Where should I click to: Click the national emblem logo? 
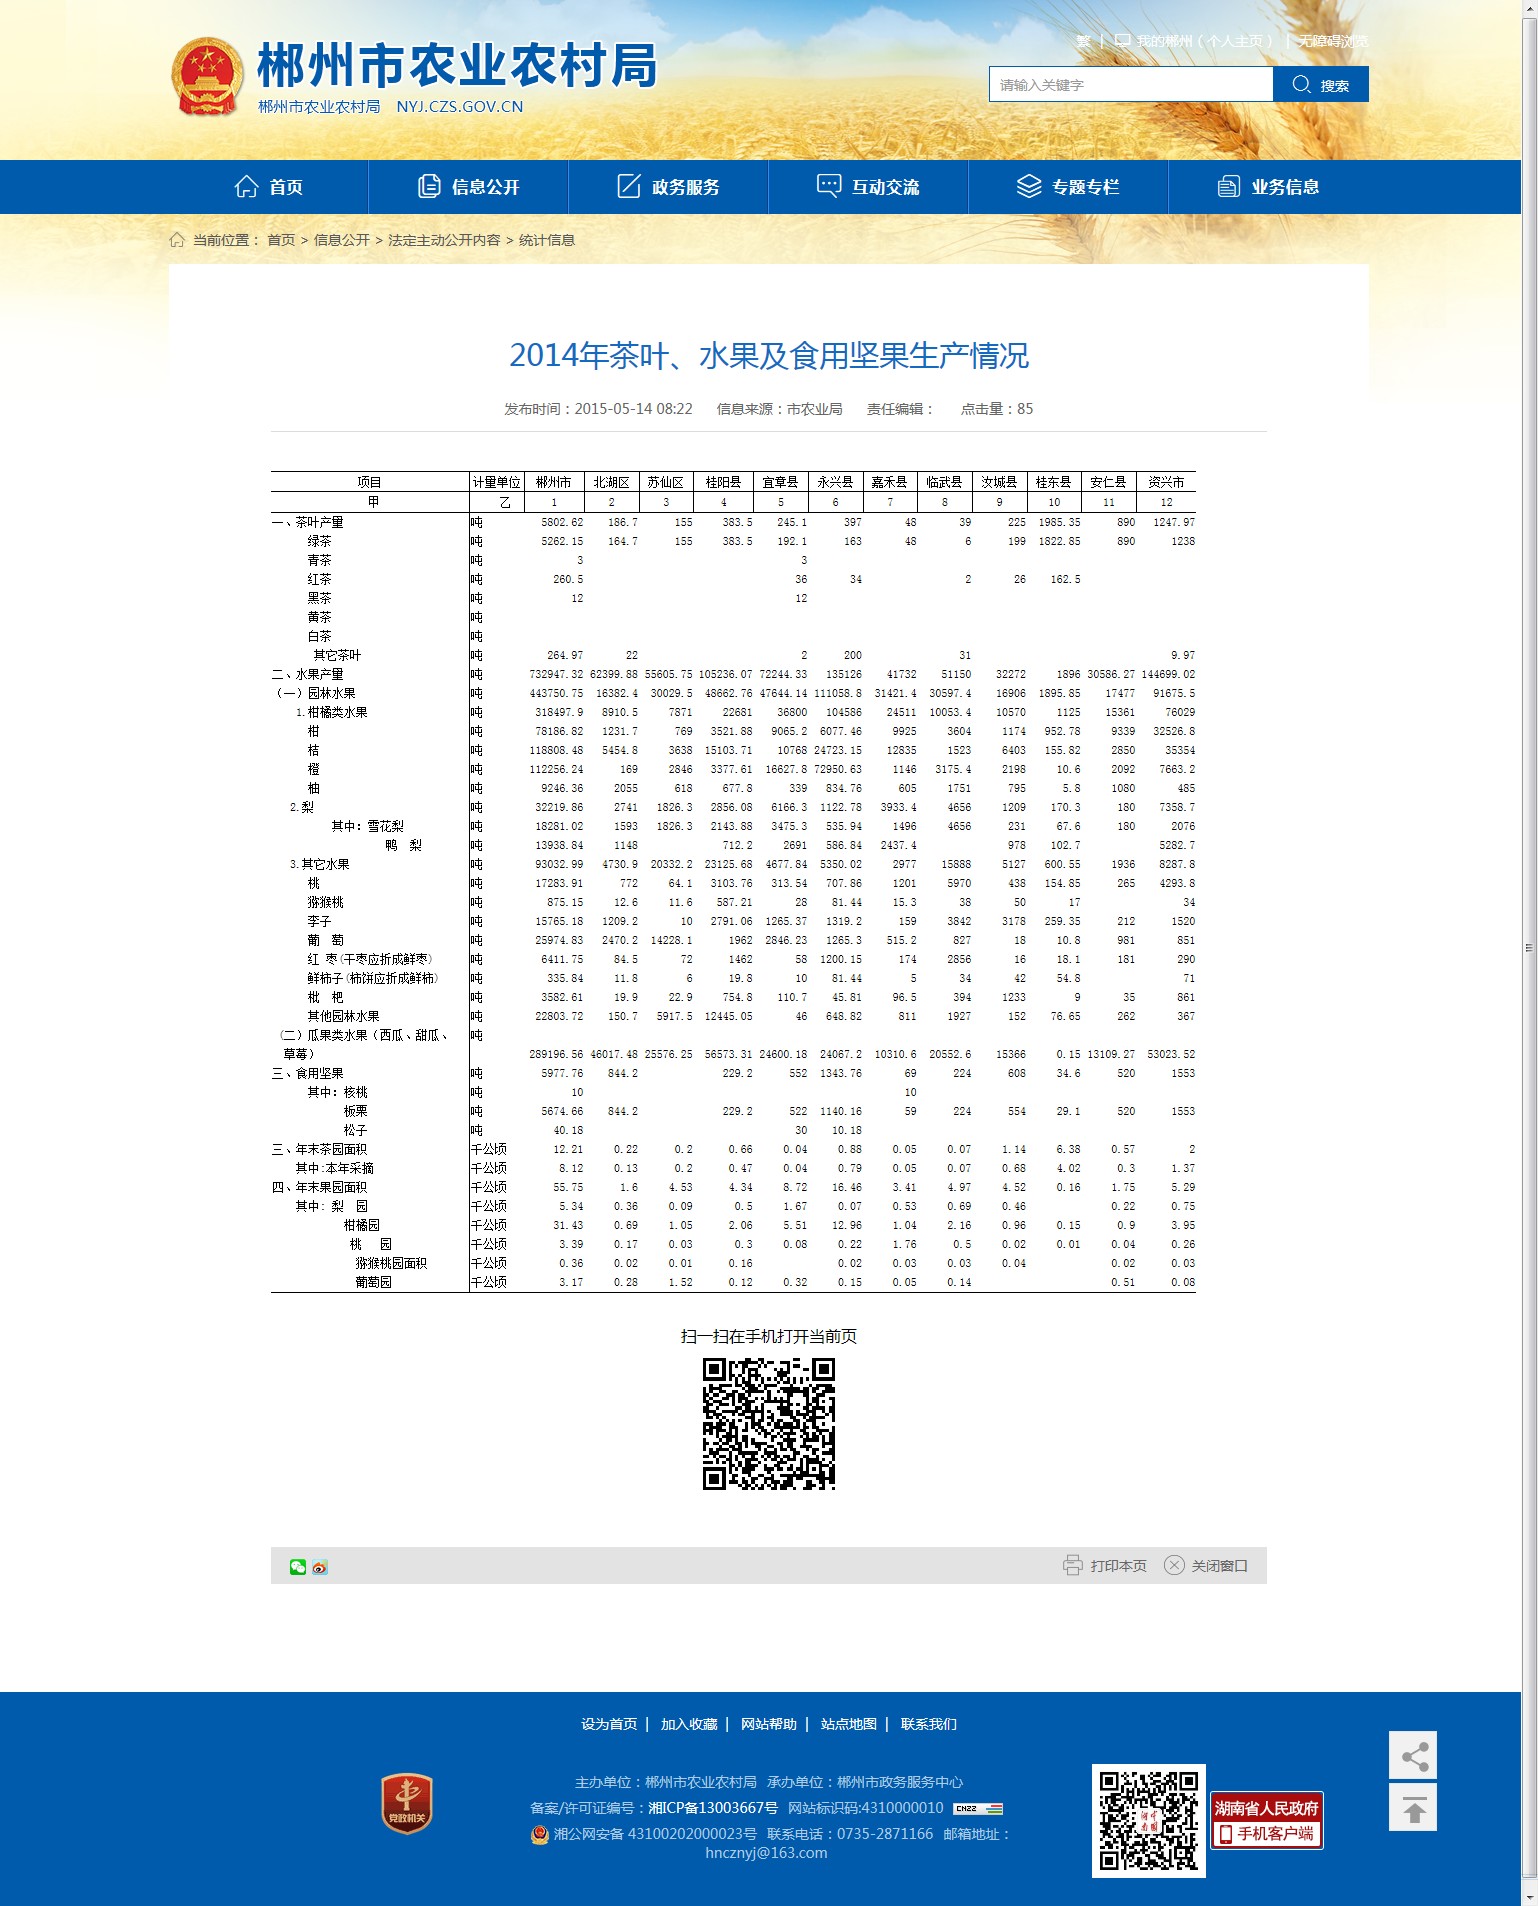(x=207, y=76)
